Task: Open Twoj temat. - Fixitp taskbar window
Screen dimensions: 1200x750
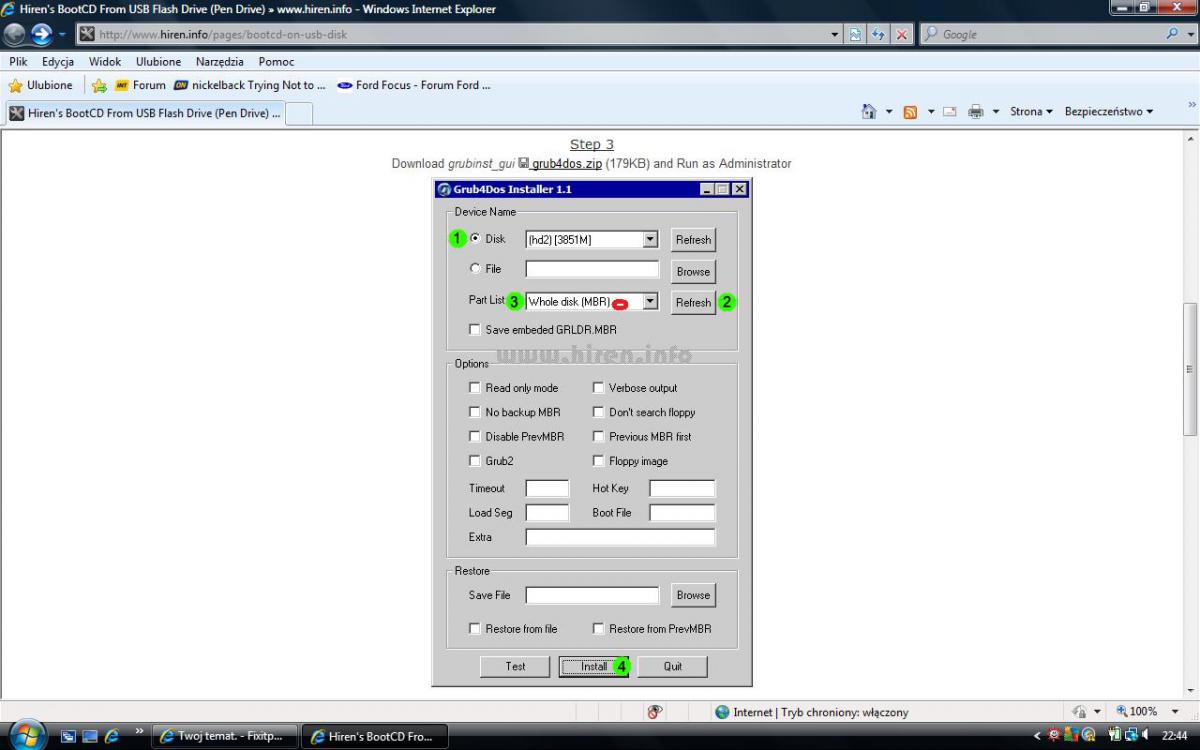Action: click(225, 736)
